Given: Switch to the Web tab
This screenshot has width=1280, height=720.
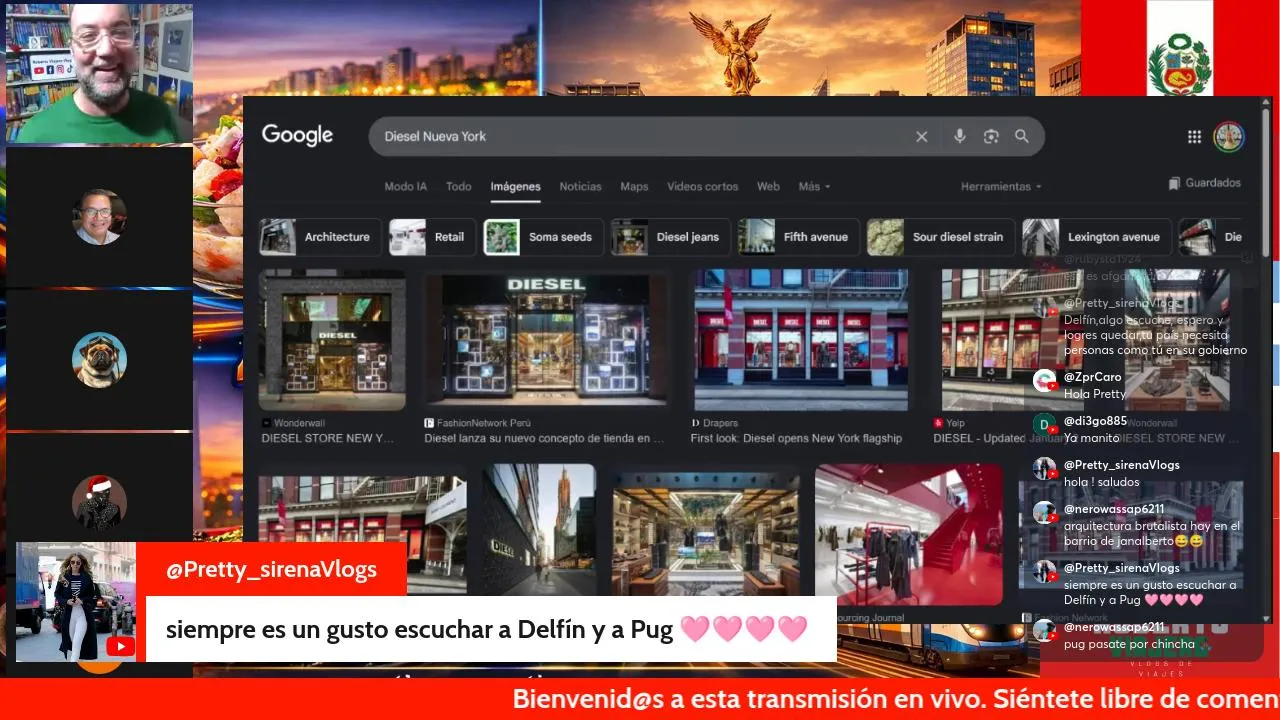Looking at the screenshot, I should [768, 186].
